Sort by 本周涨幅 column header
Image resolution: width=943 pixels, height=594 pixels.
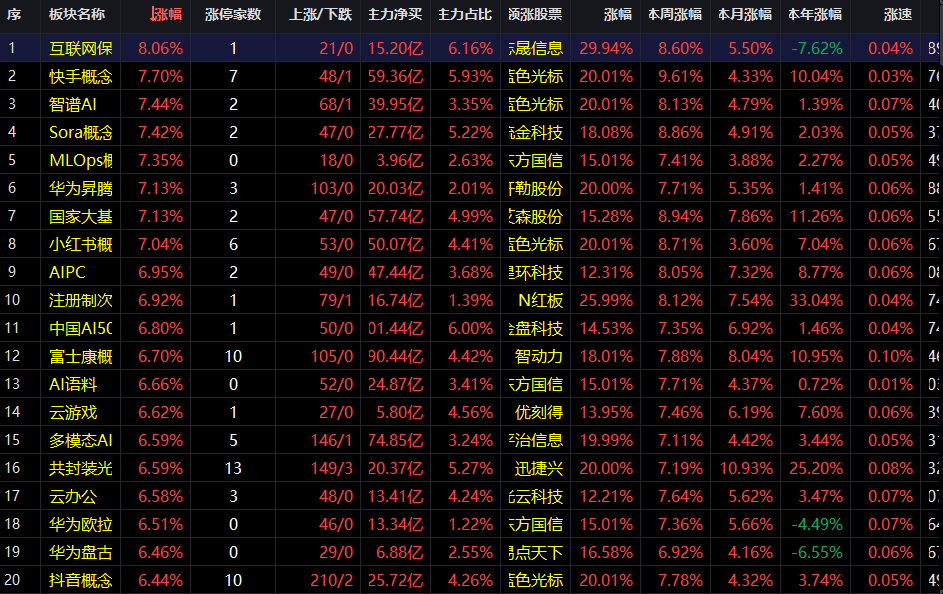point(675,14)
